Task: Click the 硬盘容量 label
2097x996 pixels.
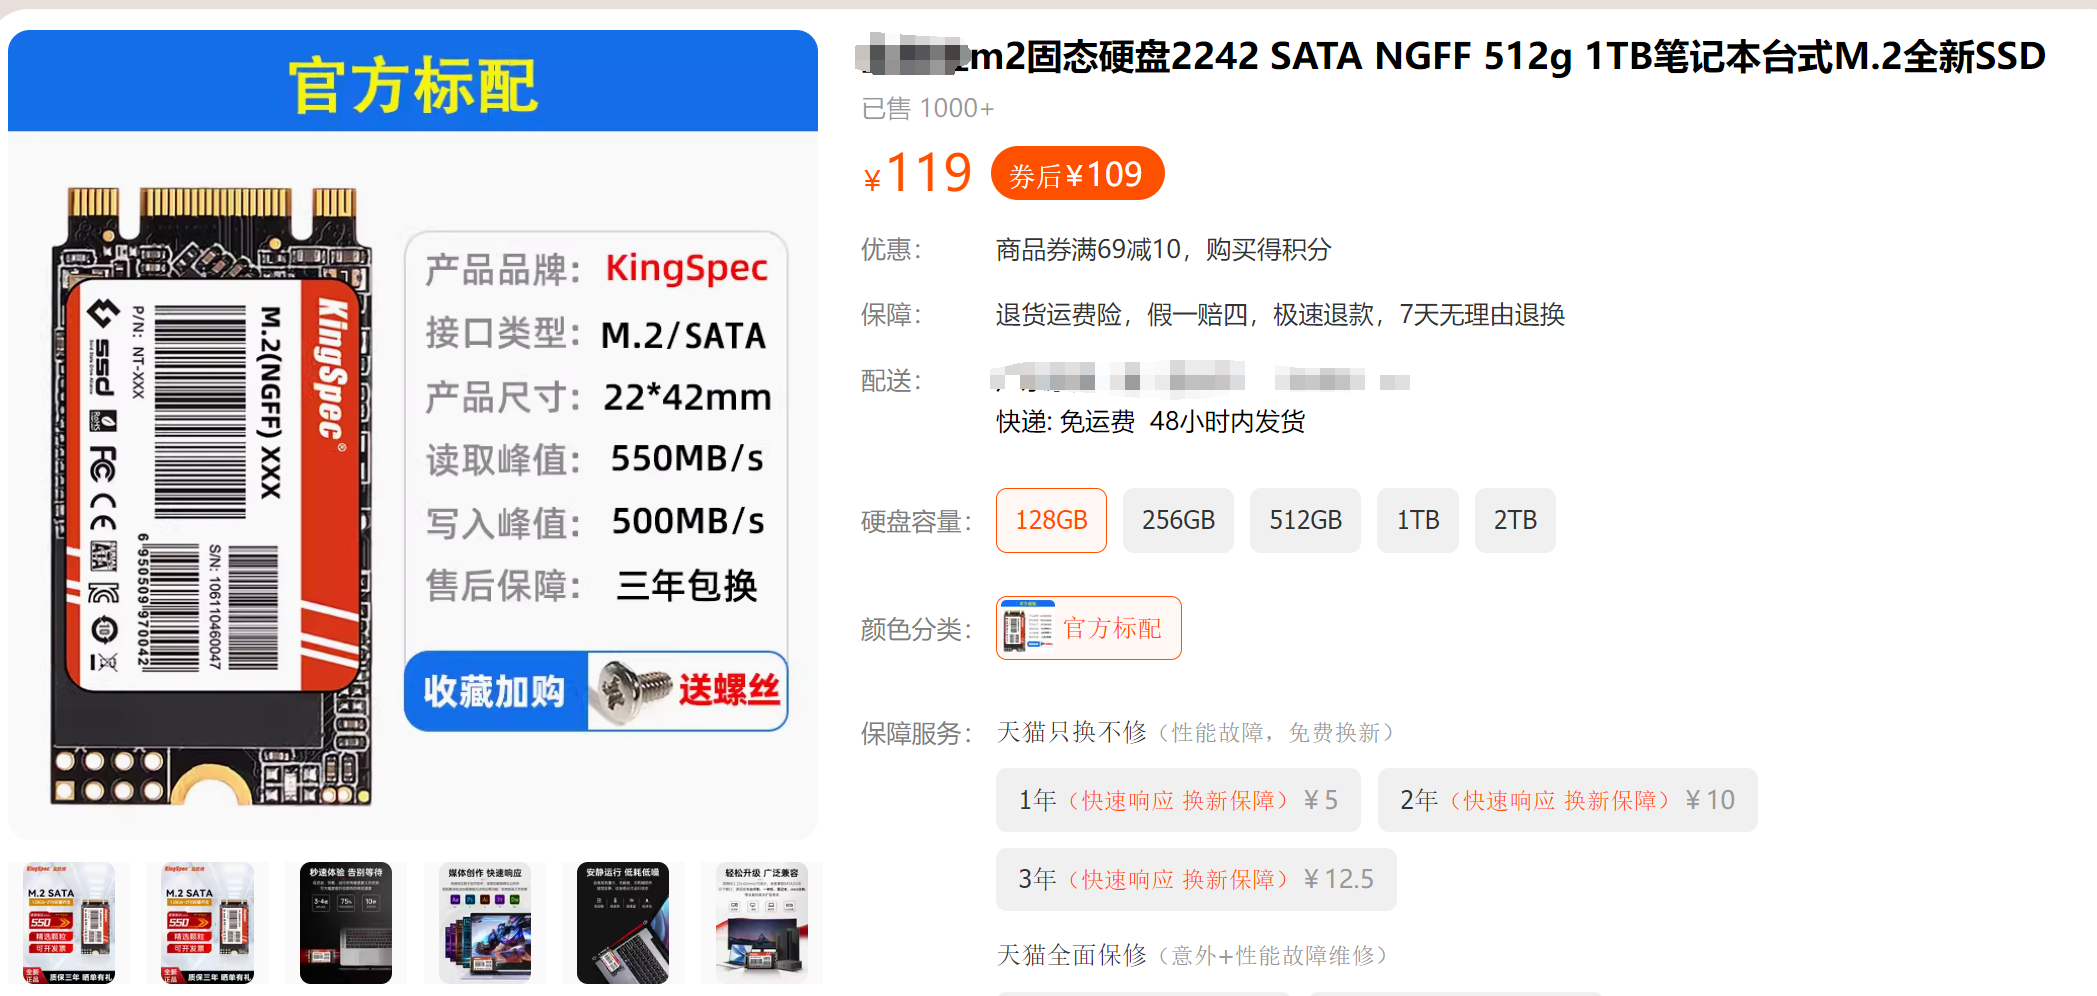Action: [916, 521]
